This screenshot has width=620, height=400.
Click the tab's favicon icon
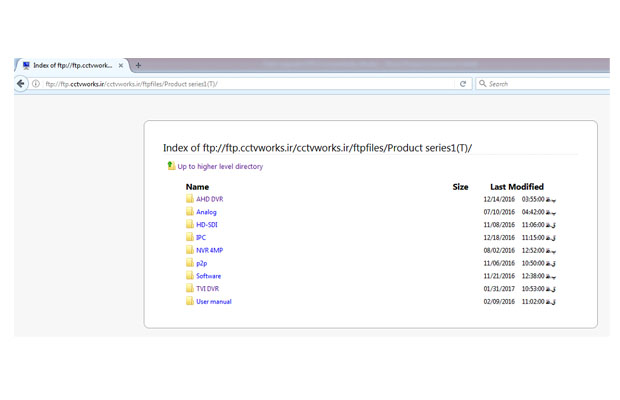(26, 65)
